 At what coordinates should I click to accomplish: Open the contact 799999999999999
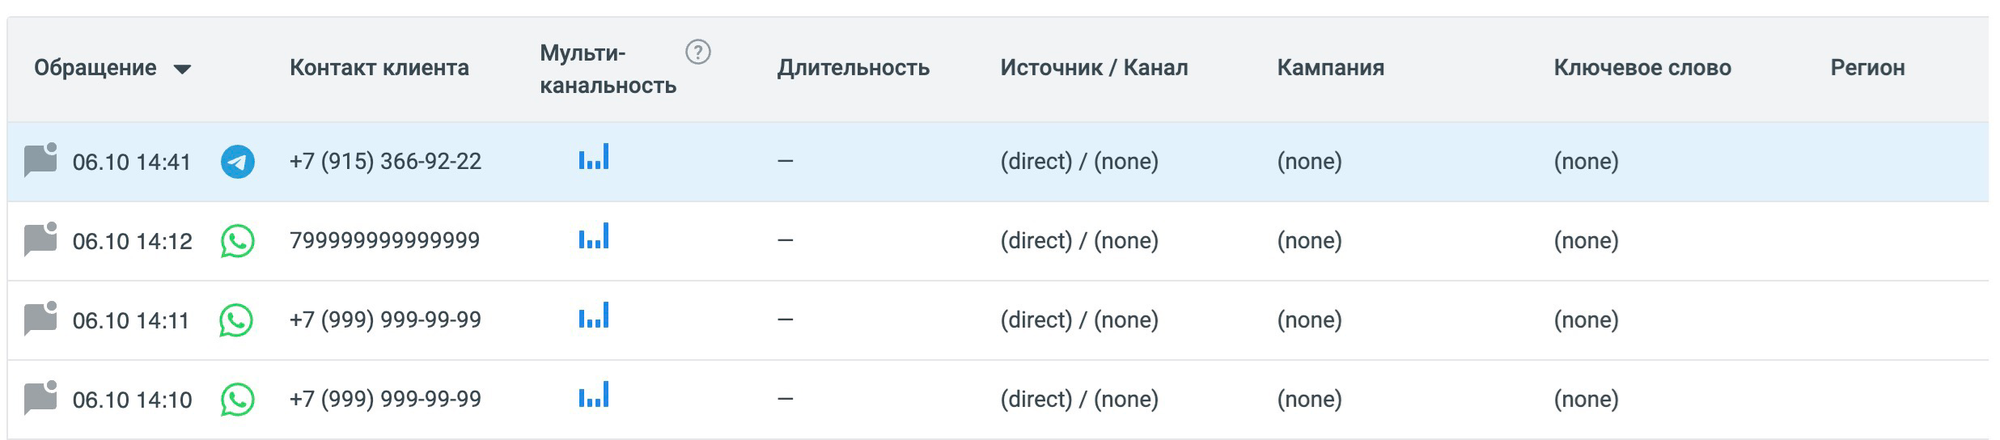point(384,240)
